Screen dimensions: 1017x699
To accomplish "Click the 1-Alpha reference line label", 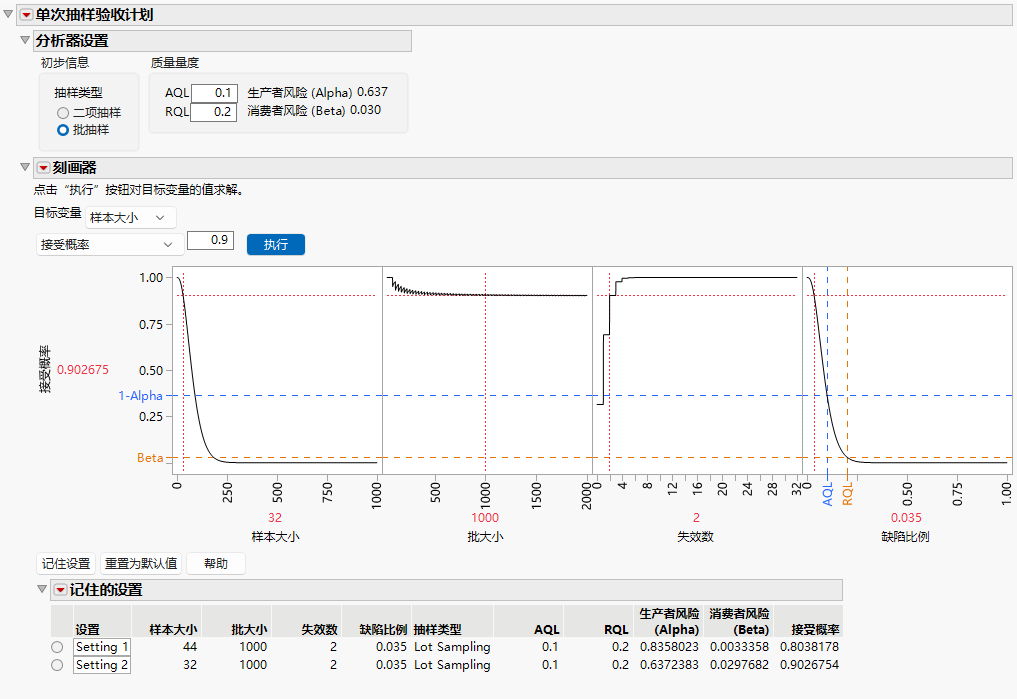I will (x=140, y=396).
